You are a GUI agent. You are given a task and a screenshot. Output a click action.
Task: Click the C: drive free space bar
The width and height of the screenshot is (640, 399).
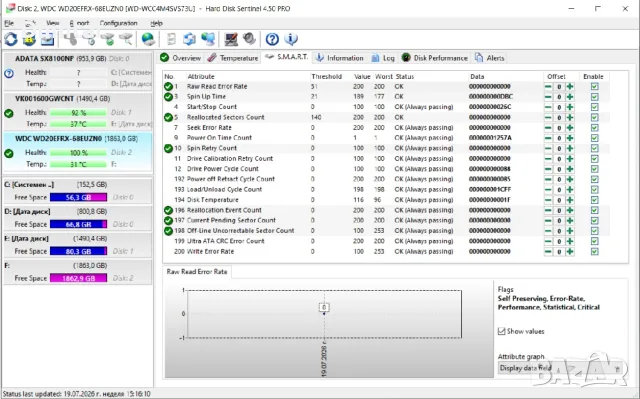click(x=78, y=197)
